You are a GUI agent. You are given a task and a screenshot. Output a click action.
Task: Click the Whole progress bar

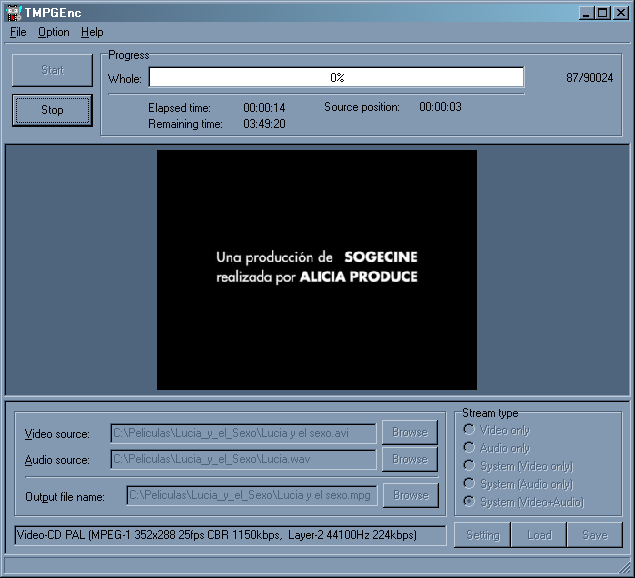coord(336,78)
